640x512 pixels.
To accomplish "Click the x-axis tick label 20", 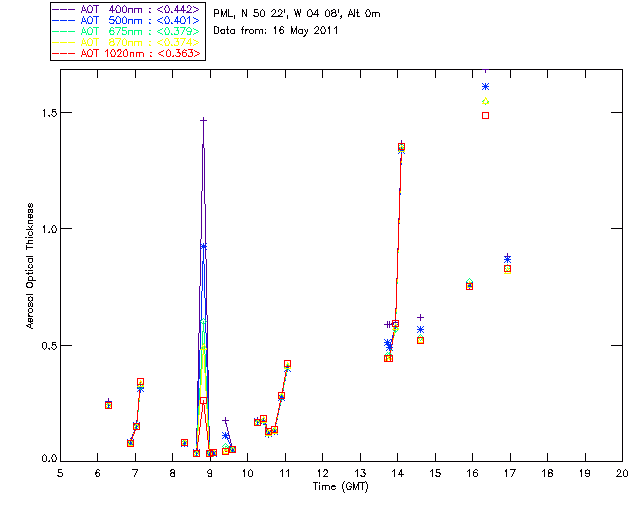I will point(622,473).
